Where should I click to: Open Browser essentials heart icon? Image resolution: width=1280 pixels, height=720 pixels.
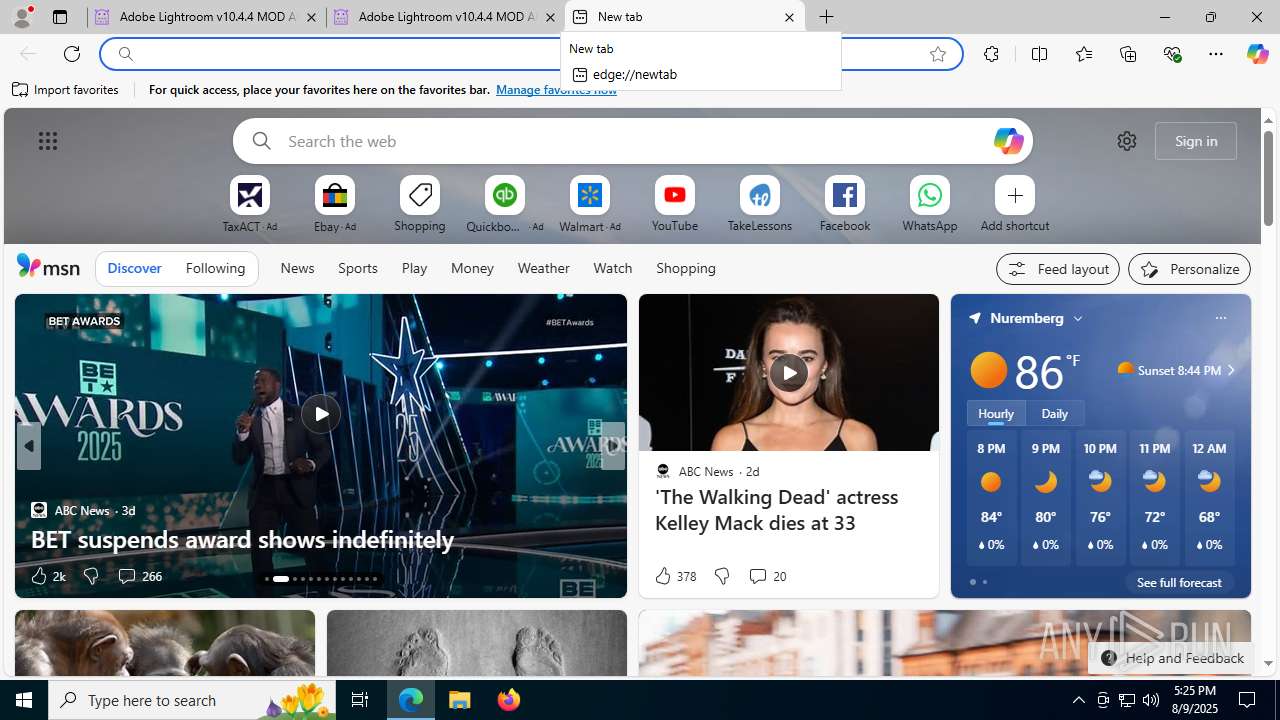(x=1172, y=54)
